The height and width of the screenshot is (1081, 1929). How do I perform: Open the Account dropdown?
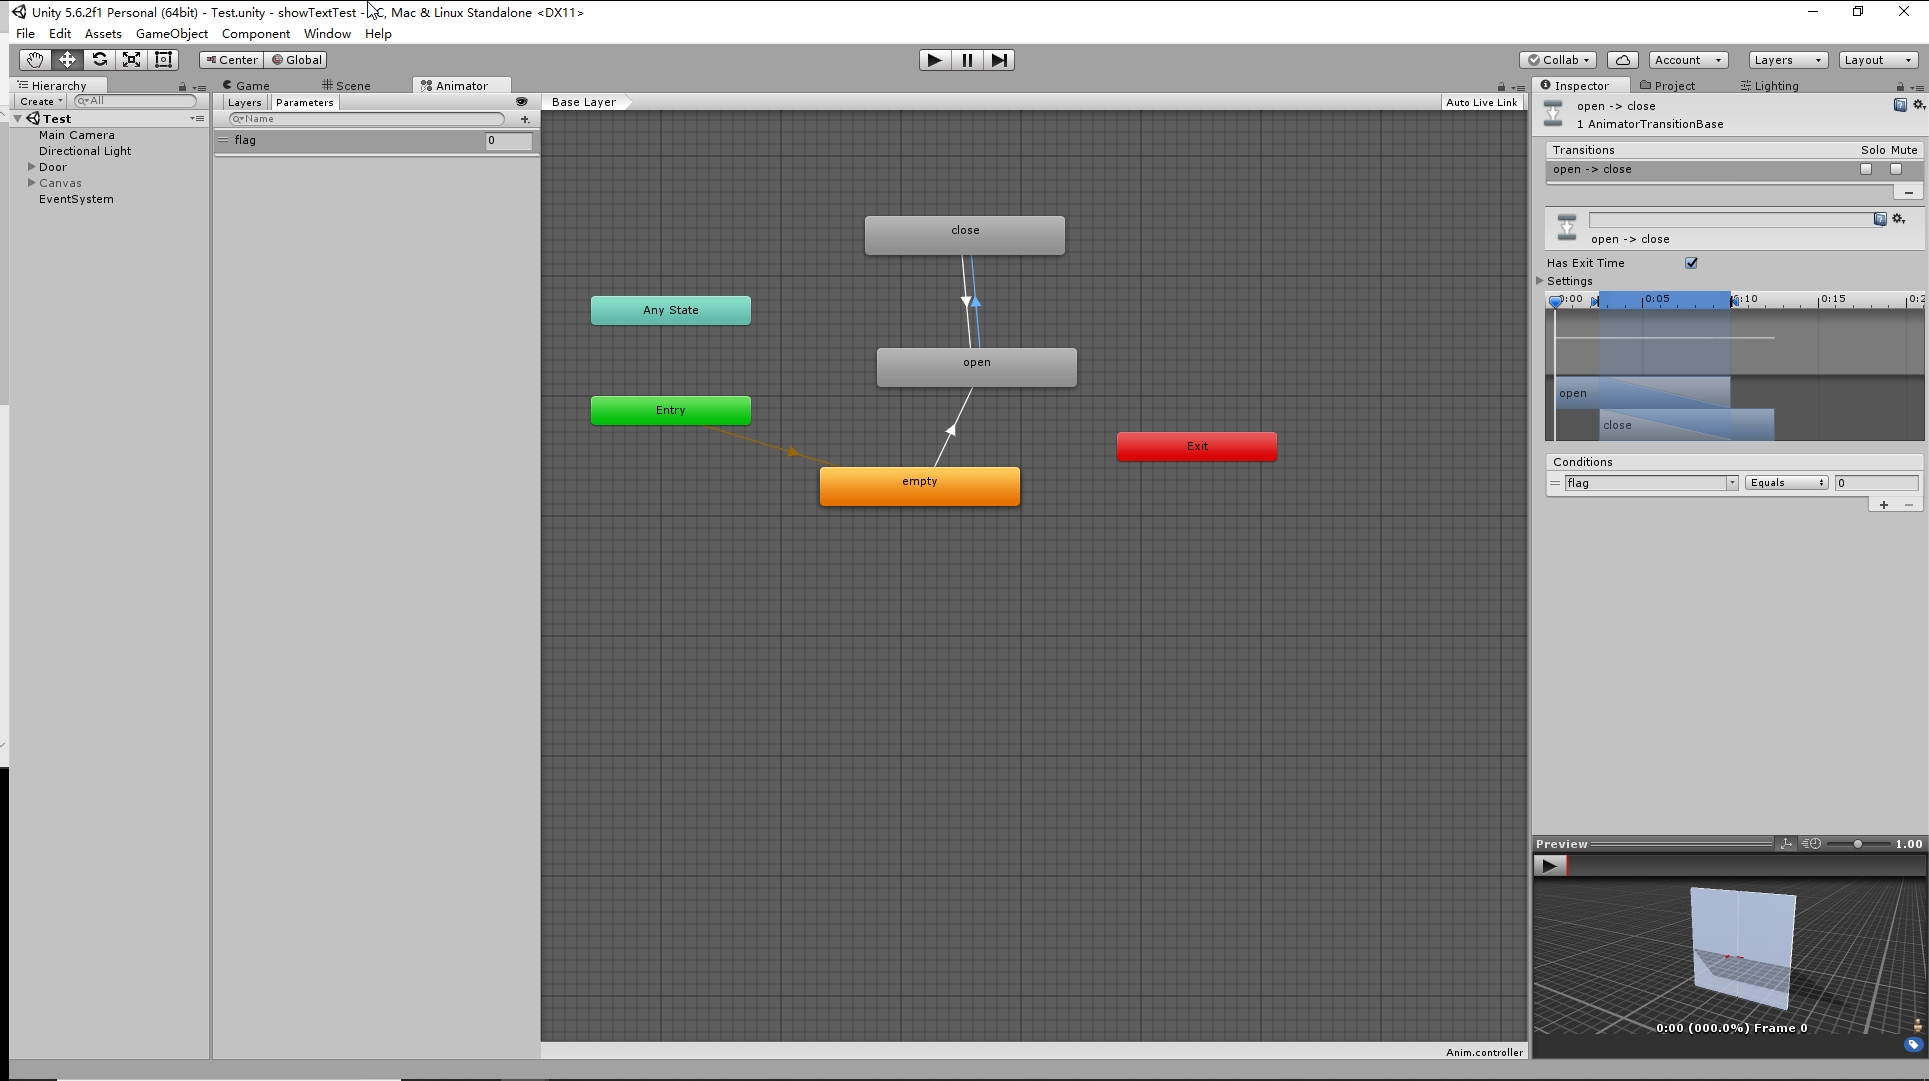pyautogui.click(x=1688, y=59)
